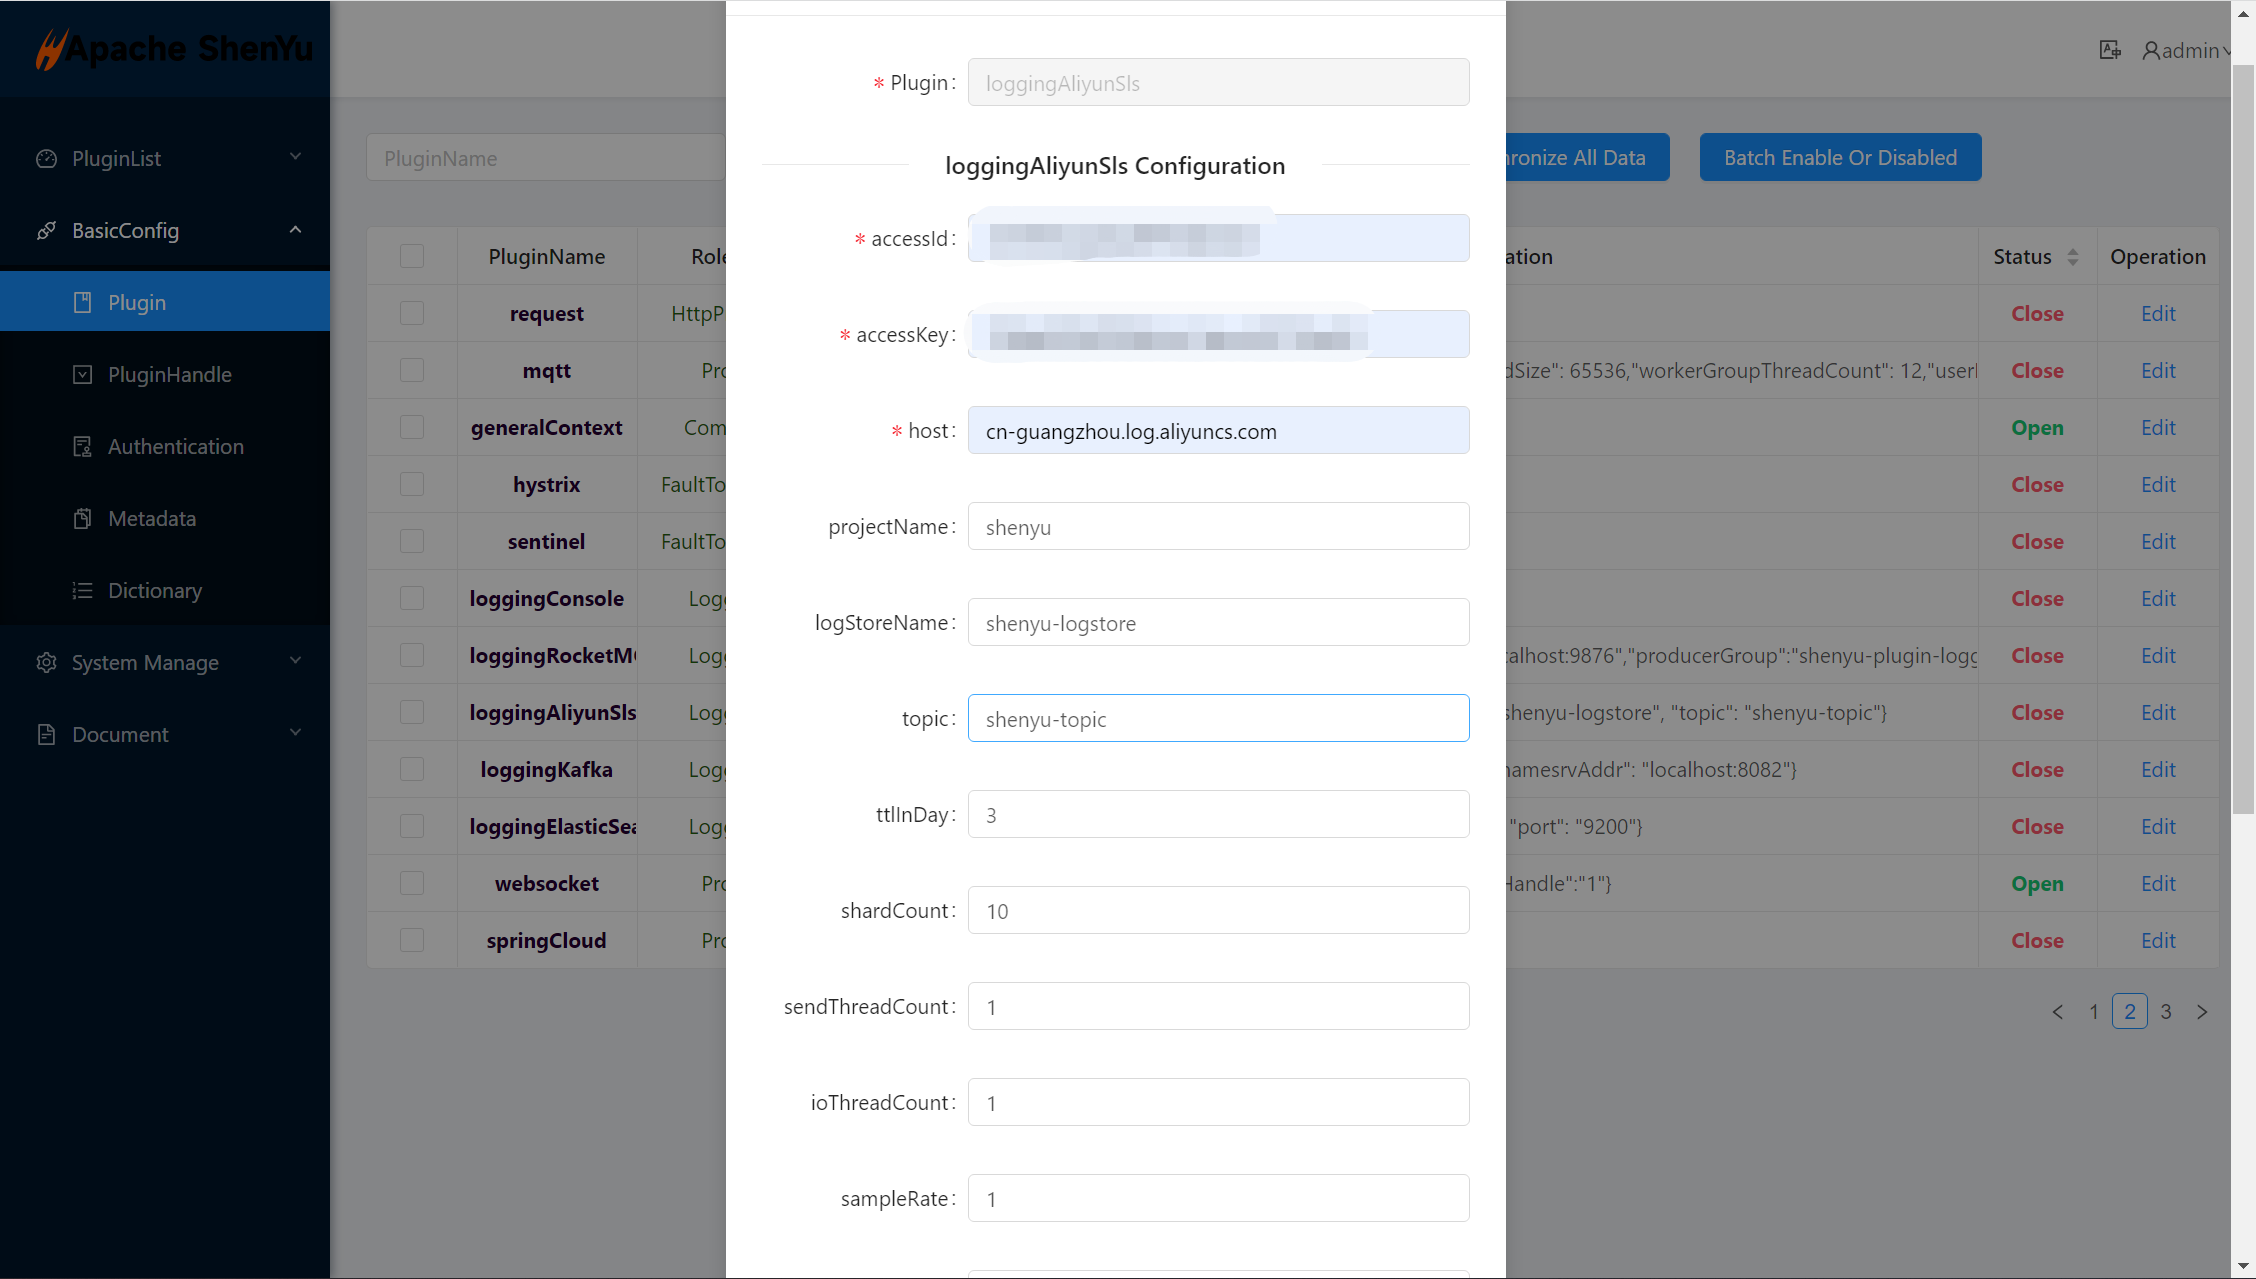Click the BasicConfig rocket icon
The height and width of the screenshot is (1279, 2256).
click(x=46, y=231)
